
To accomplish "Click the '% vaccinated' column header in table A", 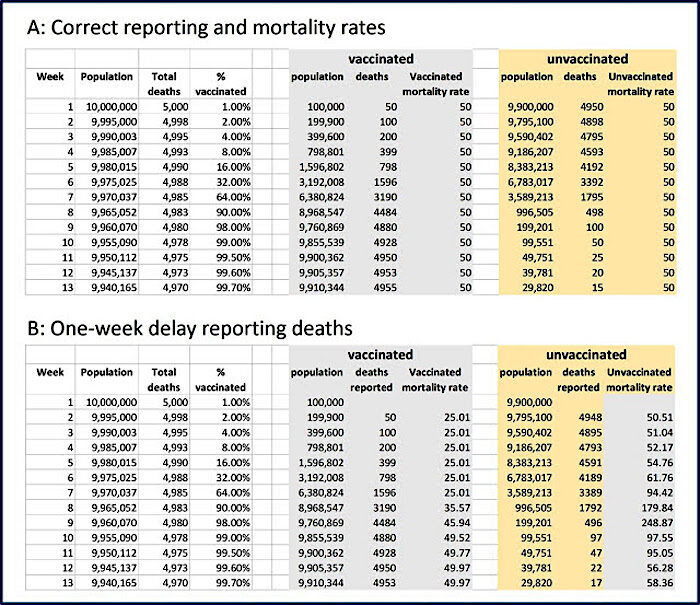I will coord(221,84).
